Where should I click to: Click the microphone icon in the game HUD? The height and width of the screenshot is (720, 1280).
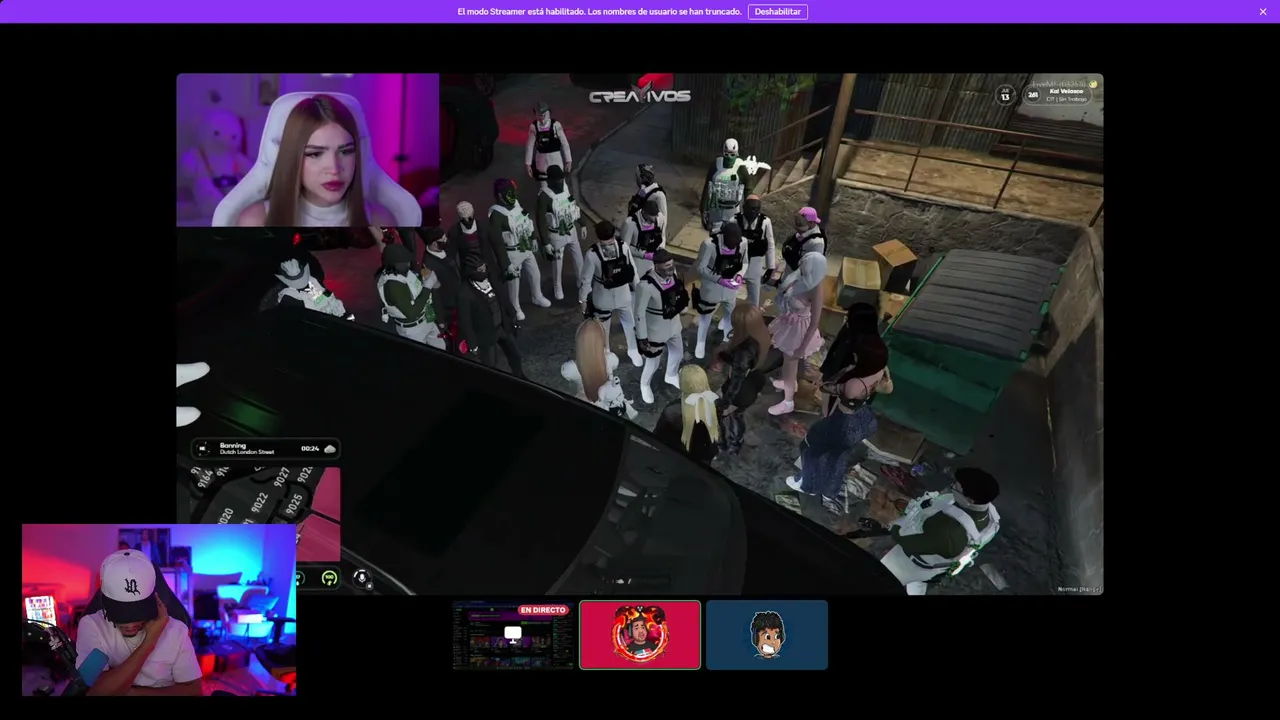point(361,578)
